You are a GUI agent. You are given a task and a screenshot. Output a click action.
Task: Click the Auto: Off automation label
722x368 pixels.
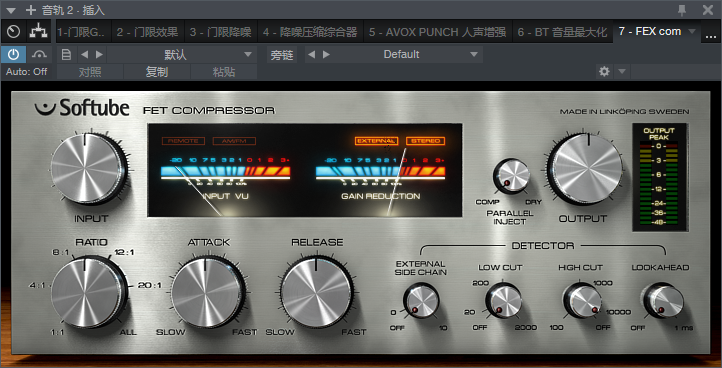[x=27, y=71]
